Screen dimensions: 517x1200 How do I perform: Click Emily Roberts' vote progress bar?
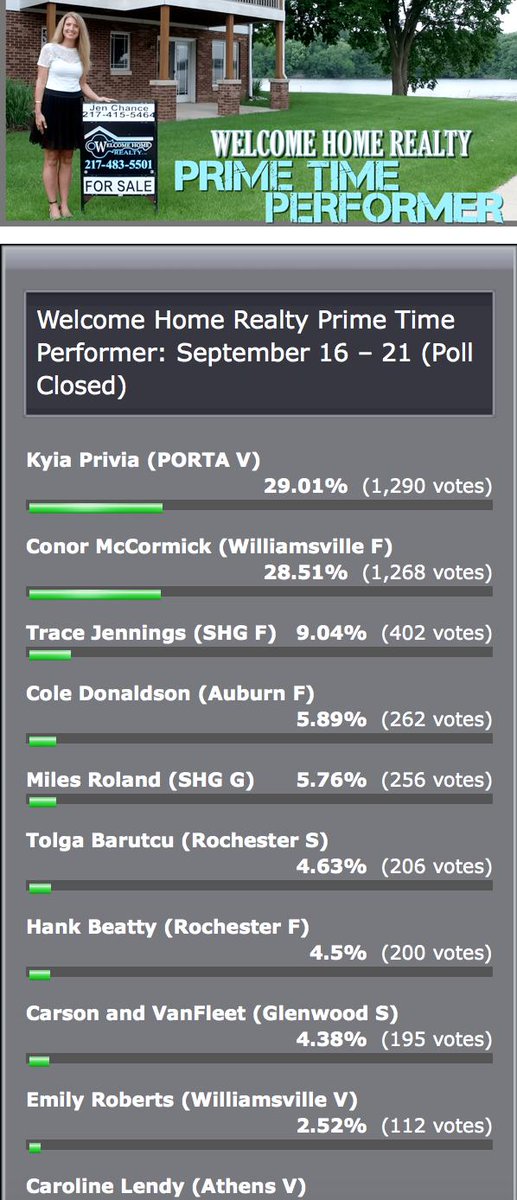(x=259, y=1147)
